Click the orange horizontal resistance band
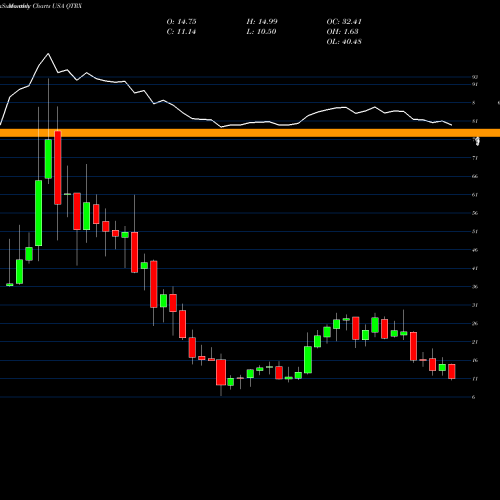Image resolution: width=500 pixels, height=500 pixels. click(250, 133)
